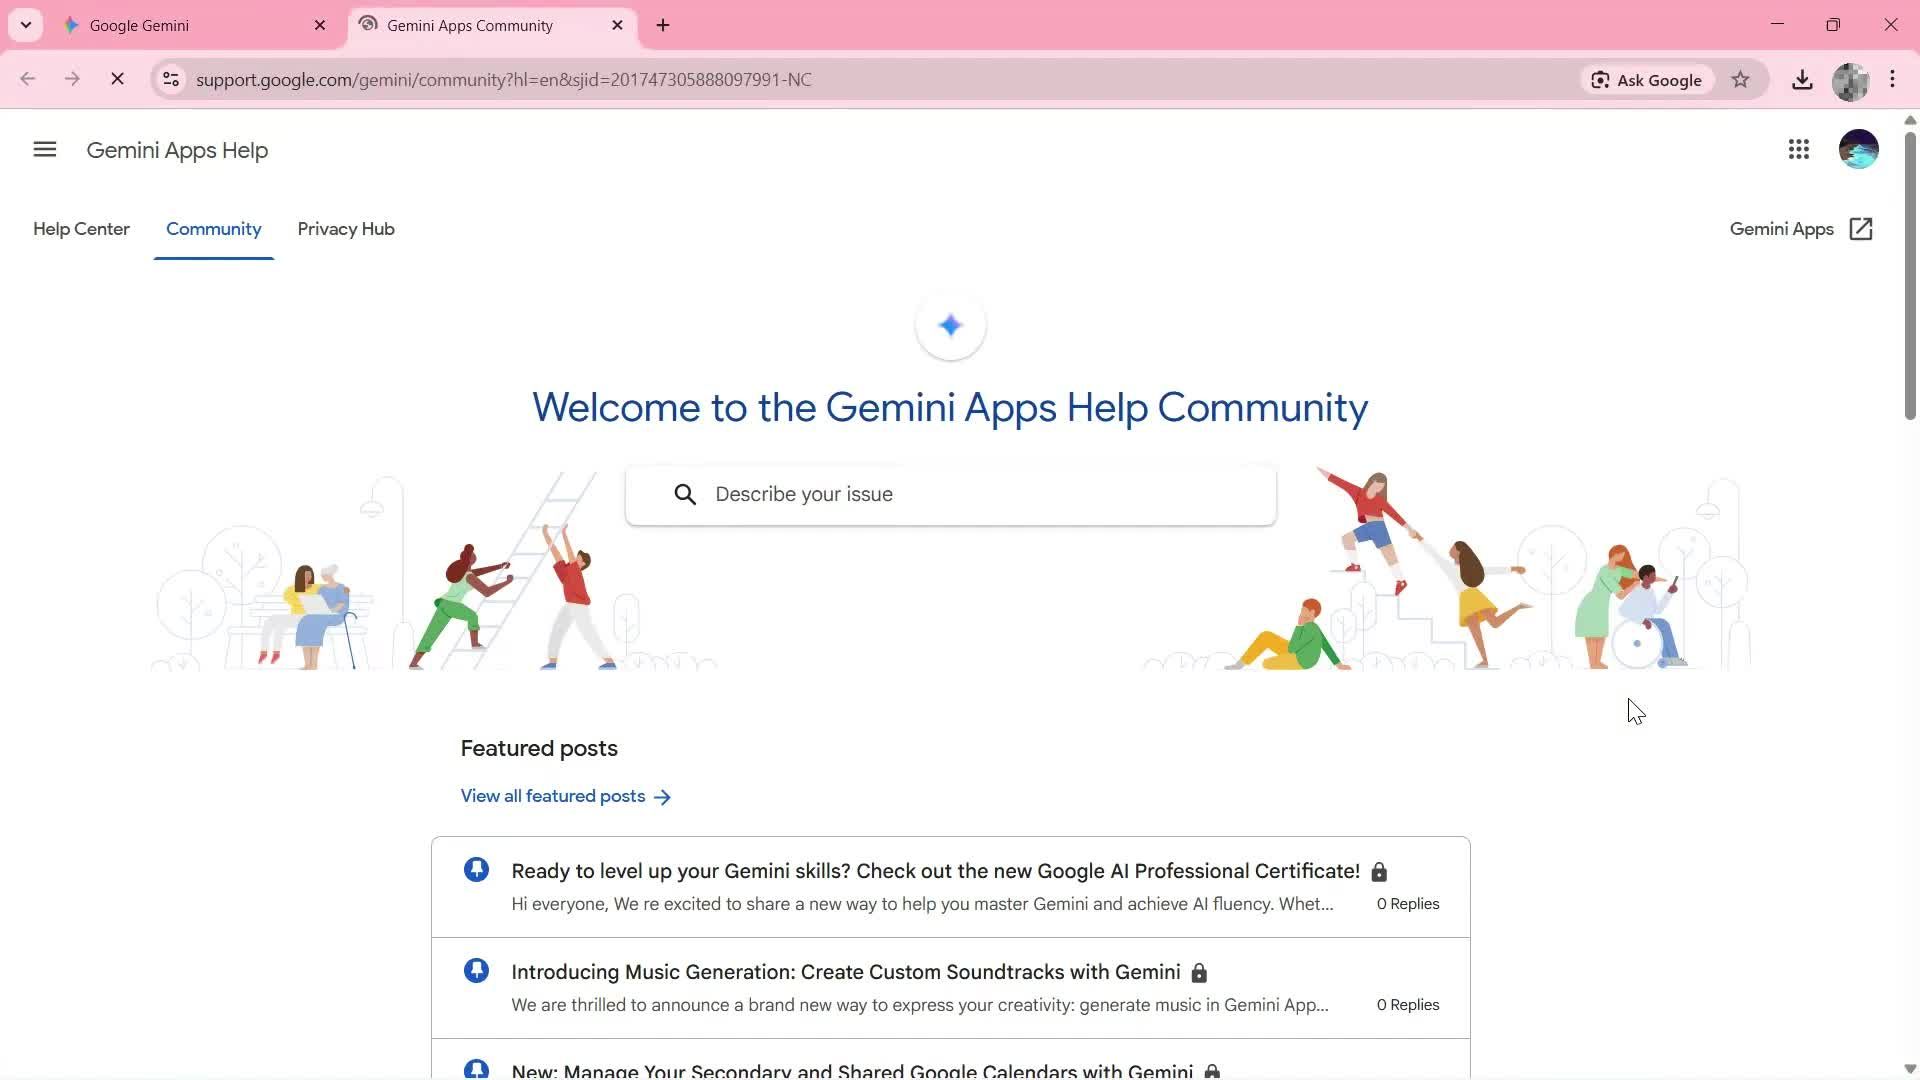Screen dimensions: 1920x1080
Task: Open the navigation hamburger menu
Action: [44, 149]
